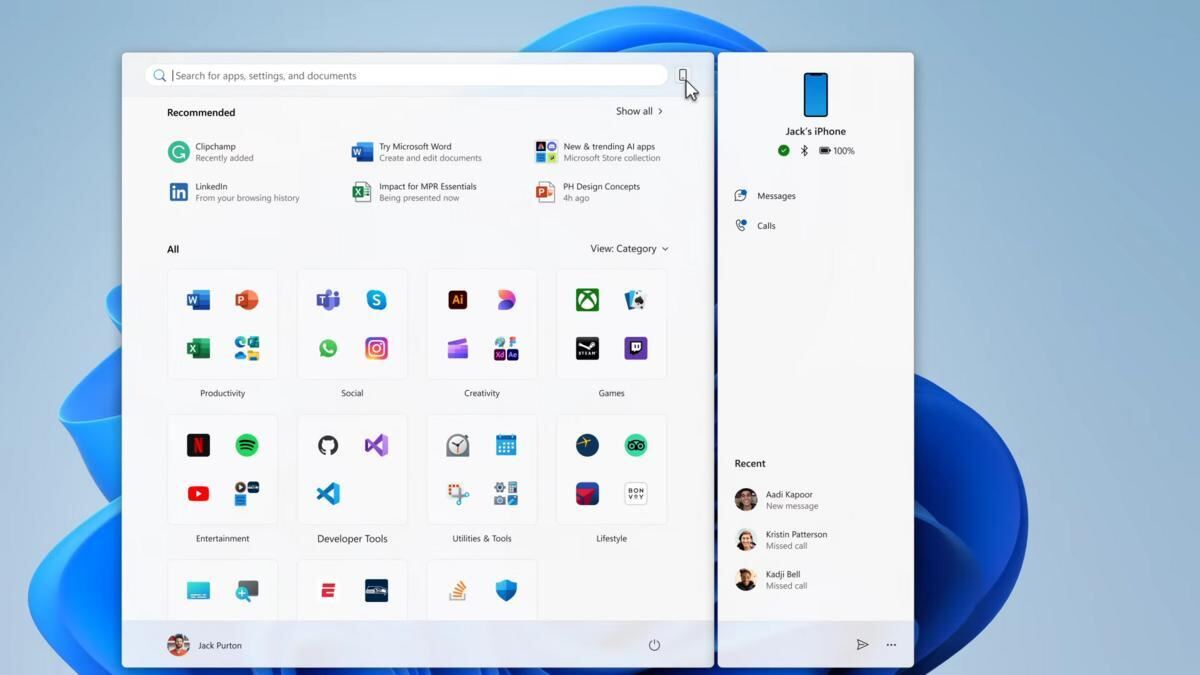Click Show all recommended items
The image size is (1200, 675).
[639, 111]
